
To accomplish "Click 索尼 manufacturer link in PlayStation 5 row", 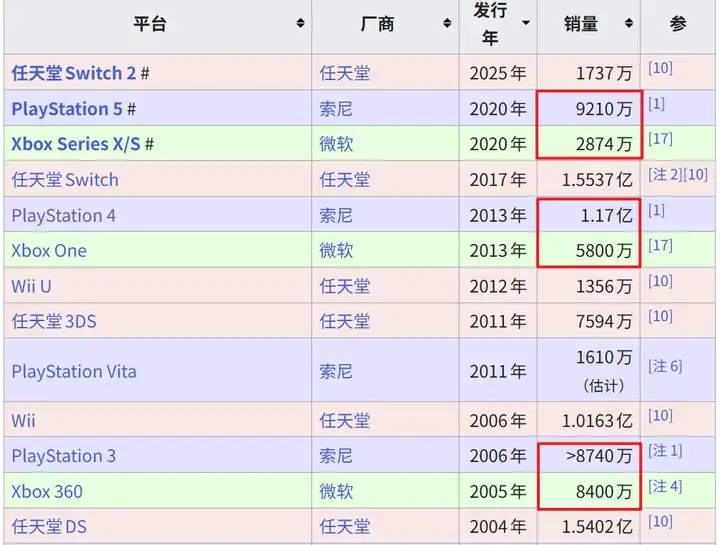I will tap(336, 109).
